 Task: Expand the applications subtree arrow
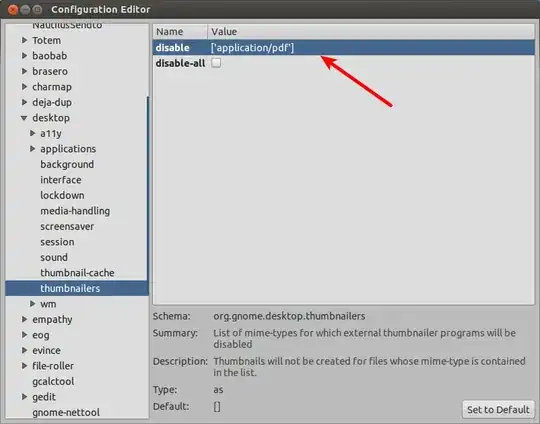tap(32, 149)
